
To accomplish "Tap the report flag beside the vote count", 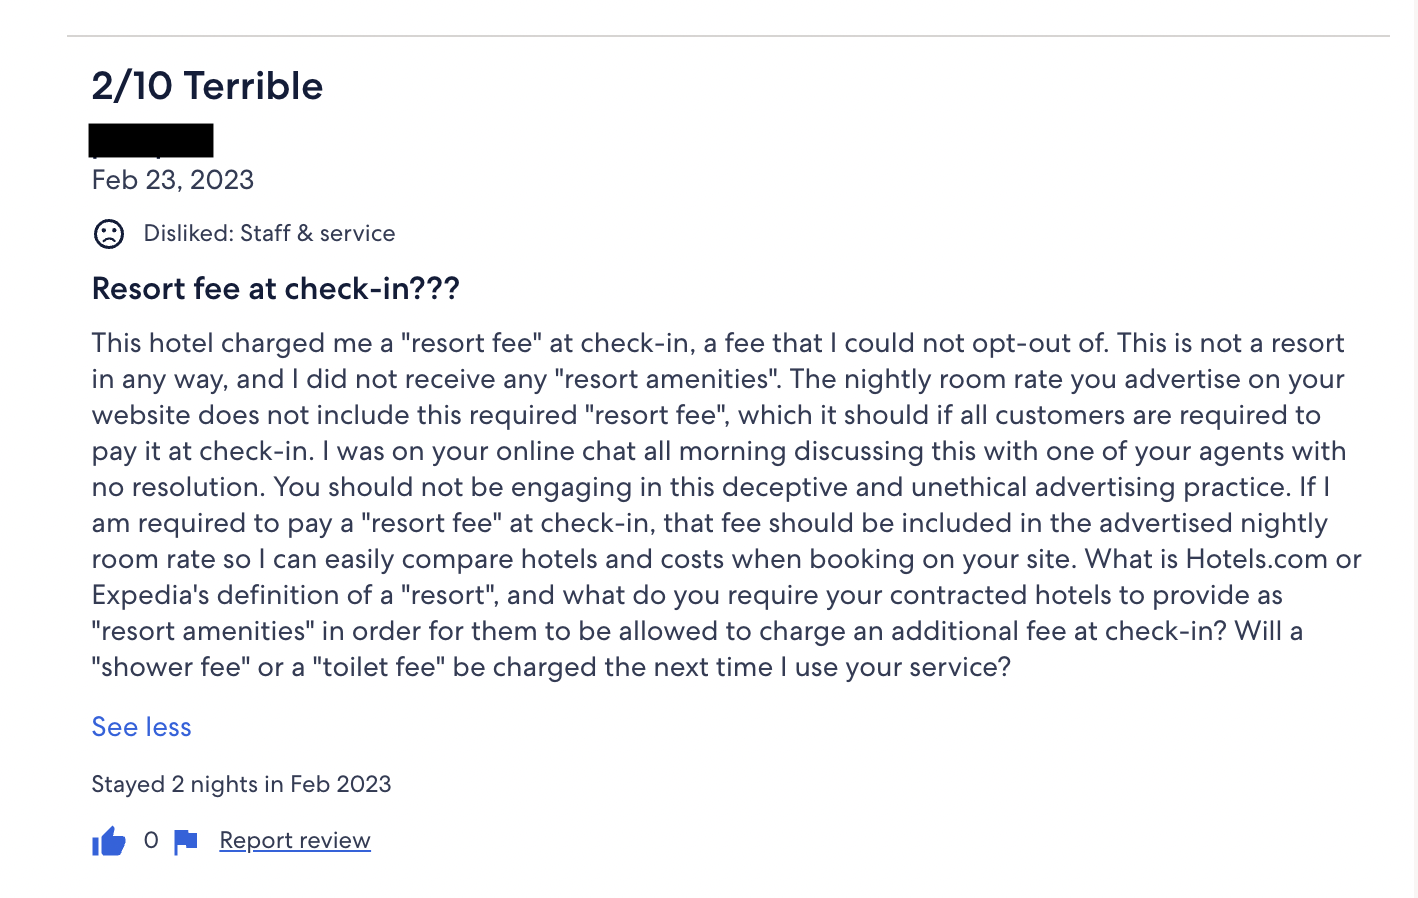I will [184, 840].
